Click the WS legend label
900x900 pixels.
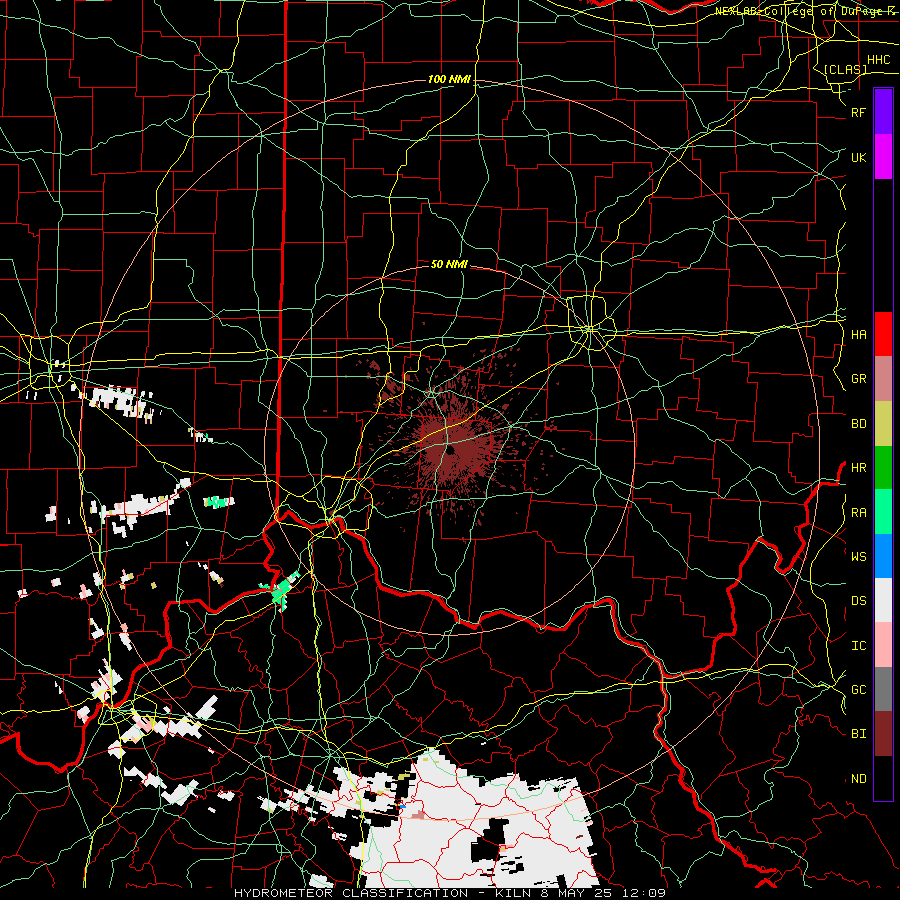point(858,556)
